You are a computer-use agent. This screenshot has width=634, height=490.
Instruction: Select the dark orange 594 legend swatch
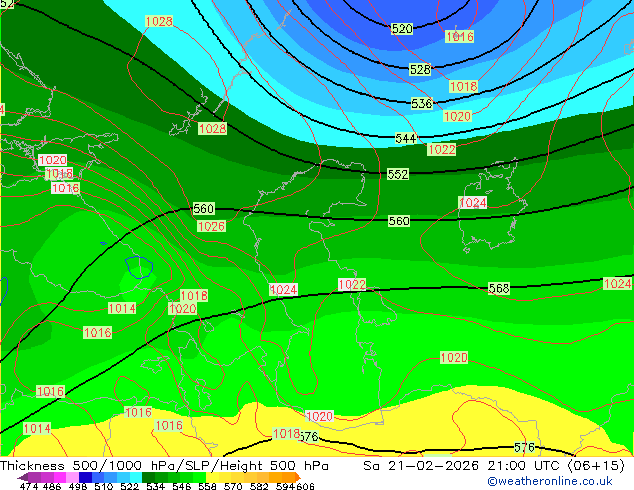click(288, 477)
